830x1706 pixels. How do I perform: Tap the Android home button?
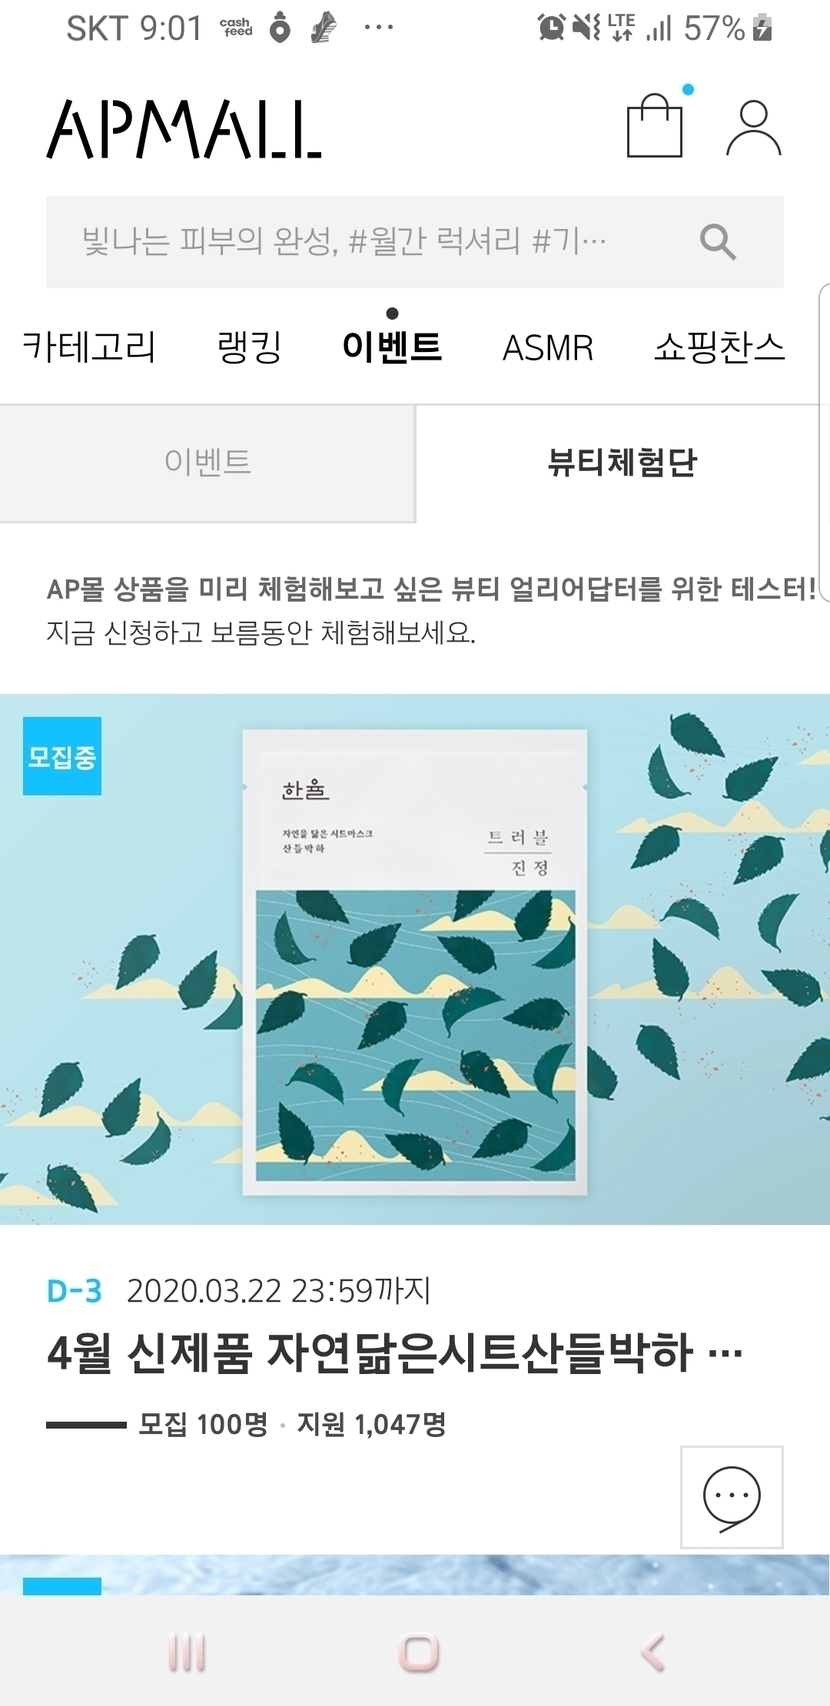pos(418,1651)
